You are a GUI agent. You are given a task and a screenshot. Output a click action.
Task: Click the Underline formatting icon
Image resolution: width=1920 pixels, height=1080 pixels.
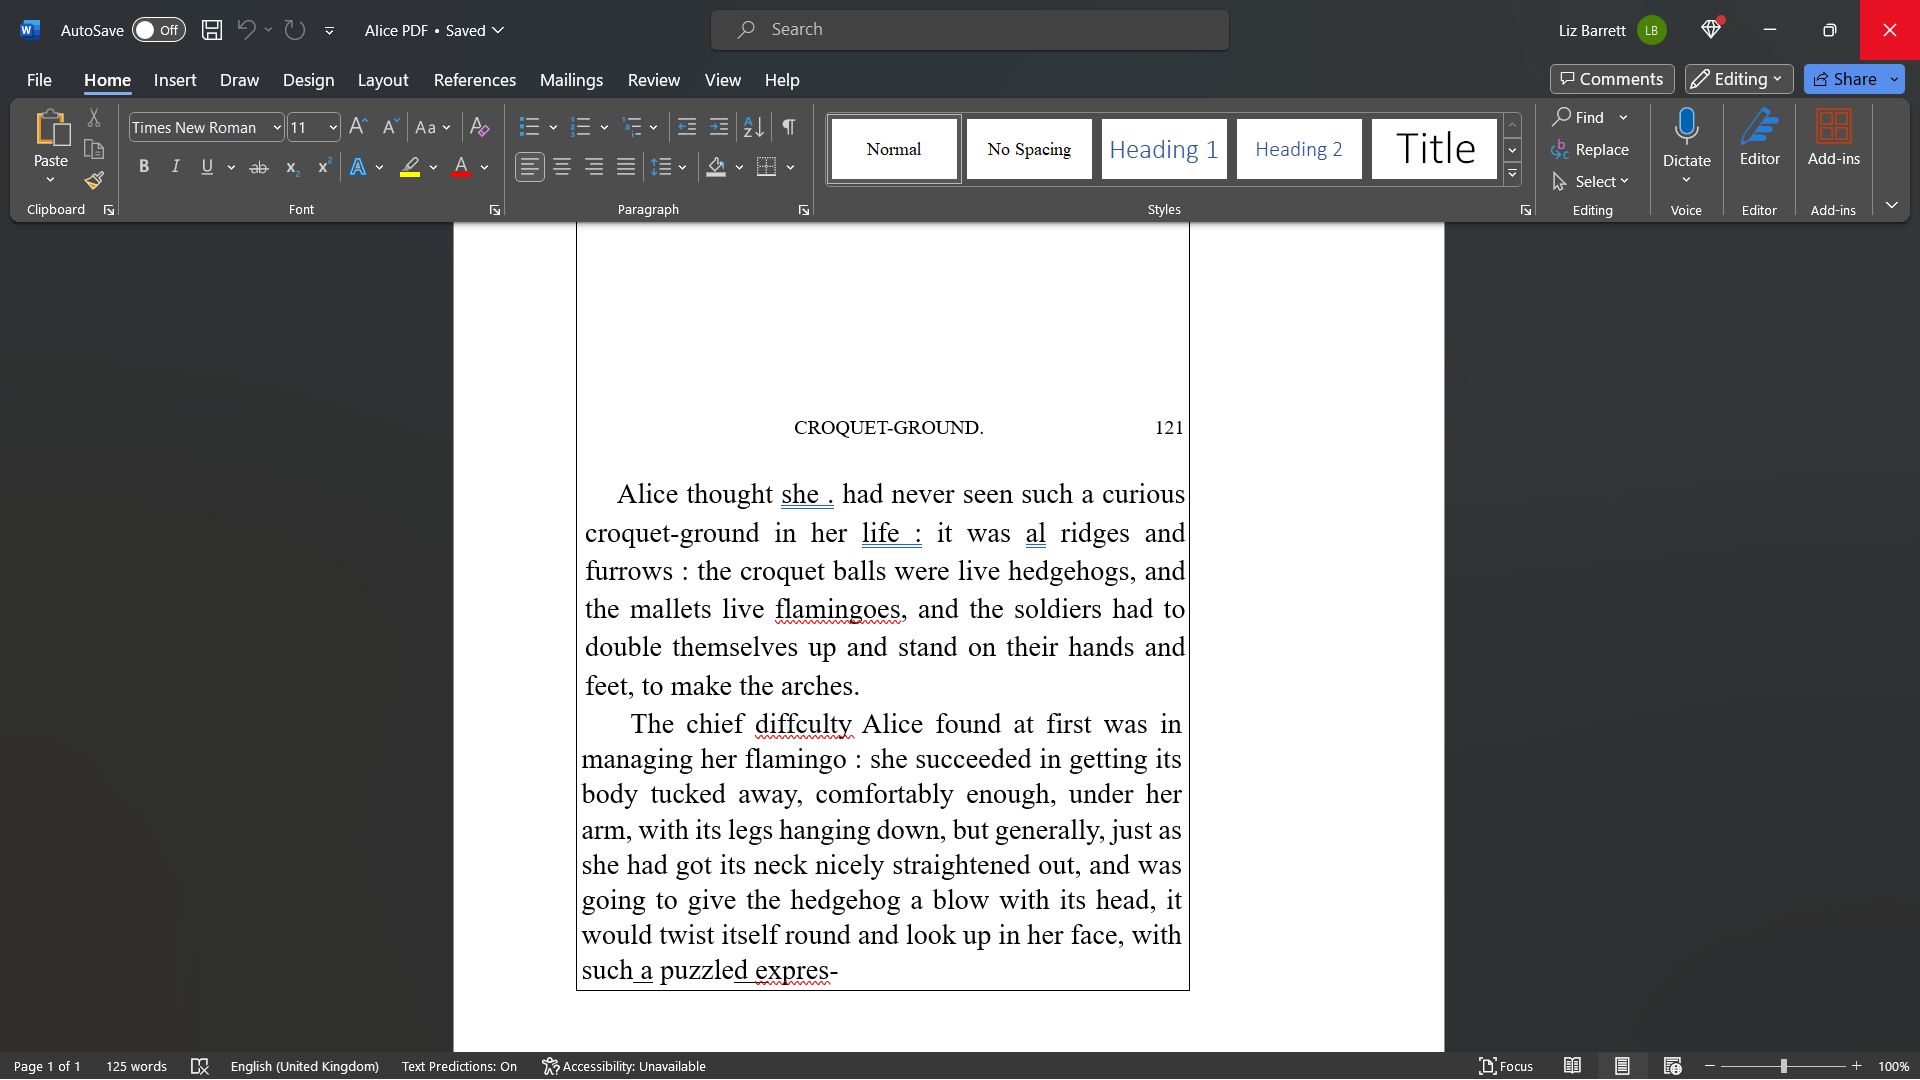pyautogui.click(x=207, y=167)
